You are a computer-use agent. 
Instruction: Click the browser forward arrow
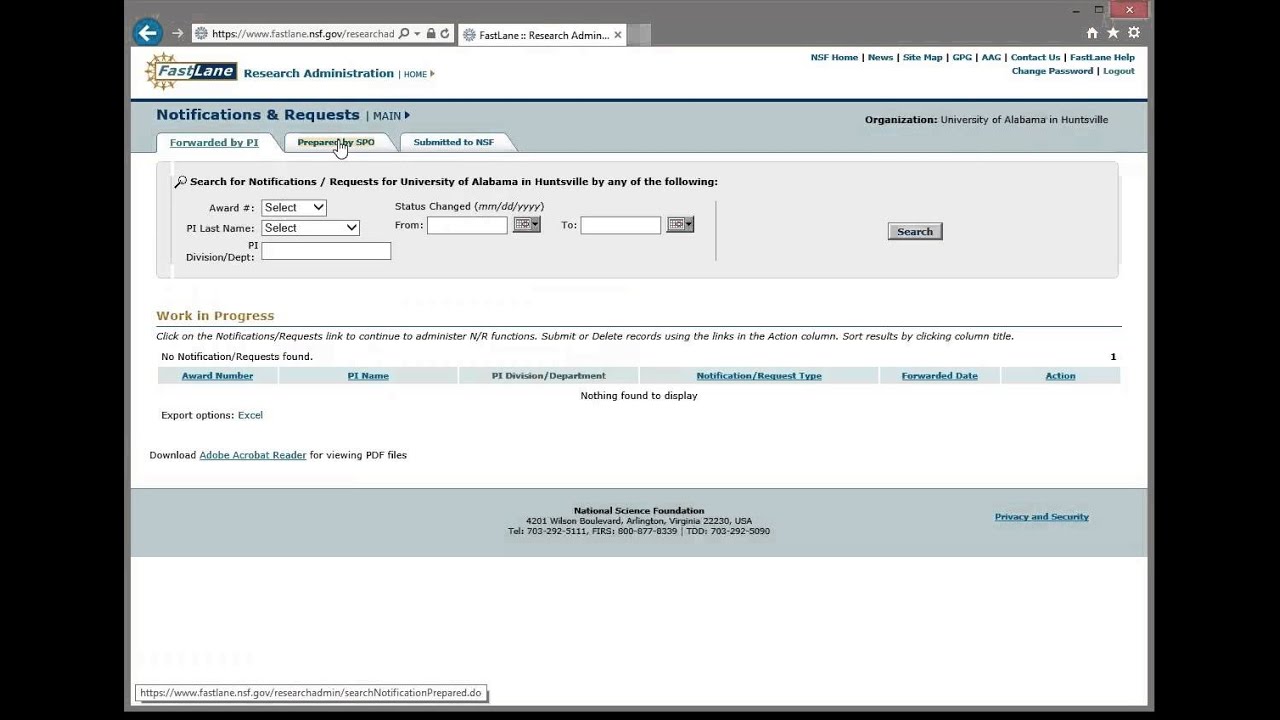point(177,33)
